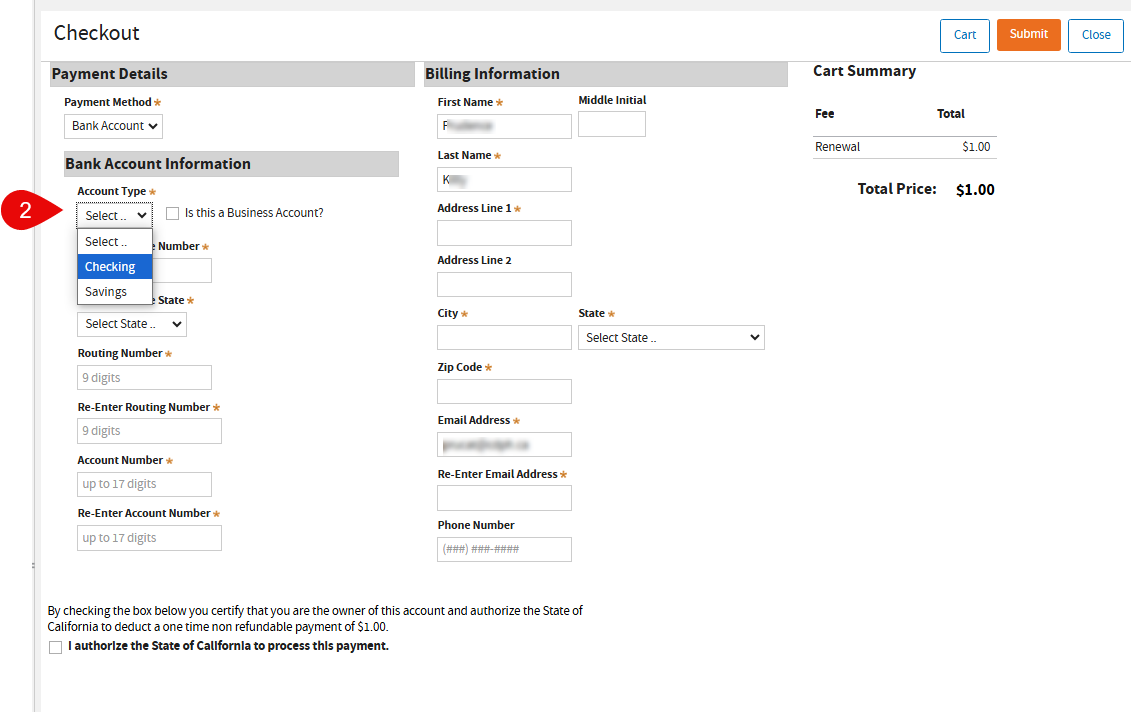Click the red step 2 marker

28,211
